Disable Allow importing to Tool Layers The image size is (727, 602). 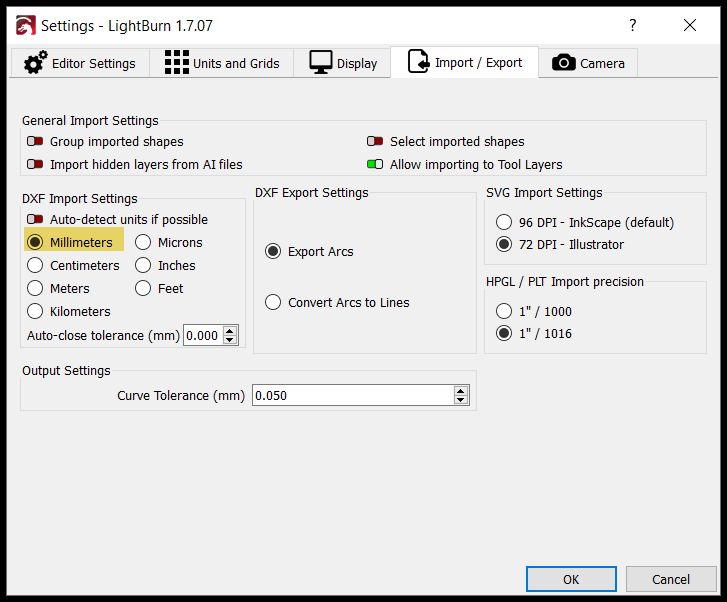(375, 164)
